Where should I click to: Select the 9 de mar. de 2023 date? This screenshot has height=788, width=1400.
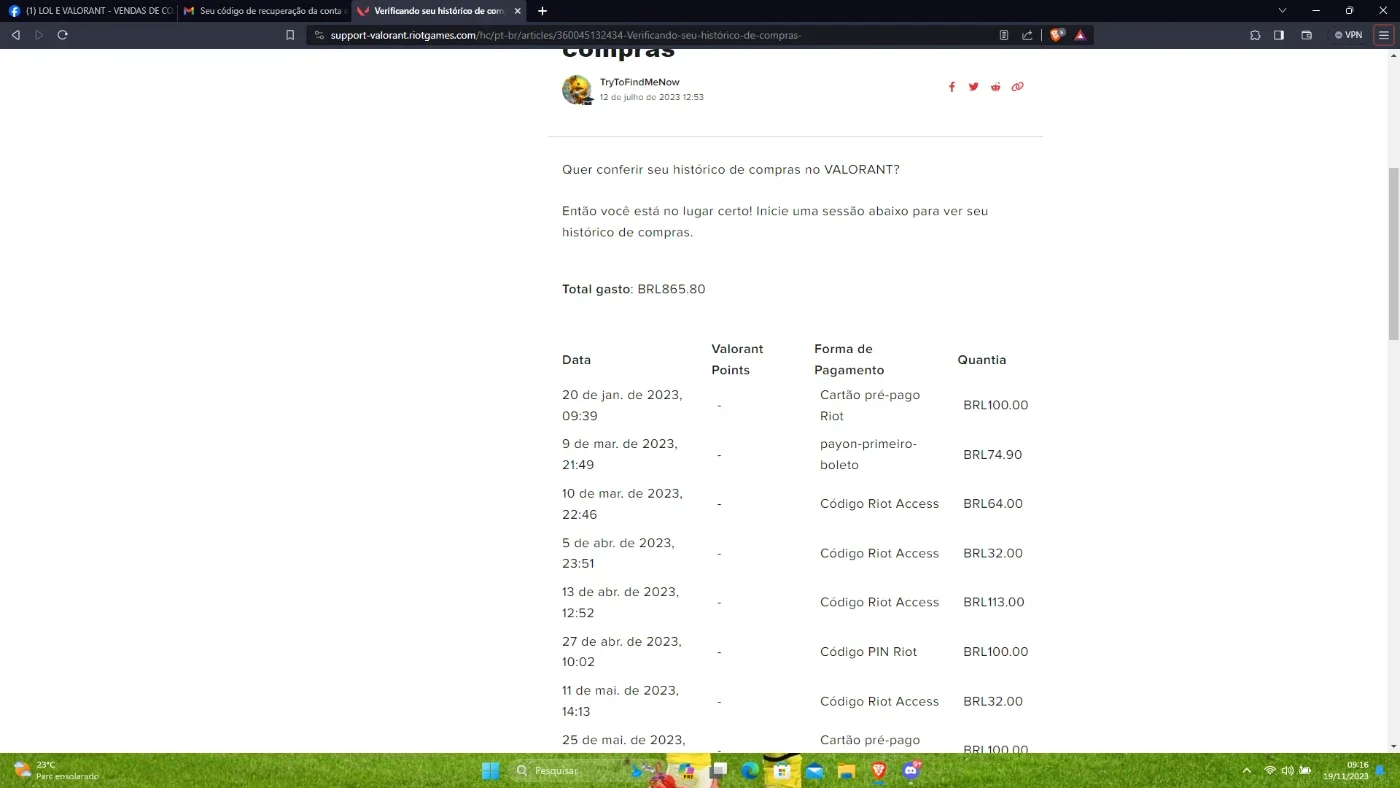pyautogui.click(x=620, y=454)
